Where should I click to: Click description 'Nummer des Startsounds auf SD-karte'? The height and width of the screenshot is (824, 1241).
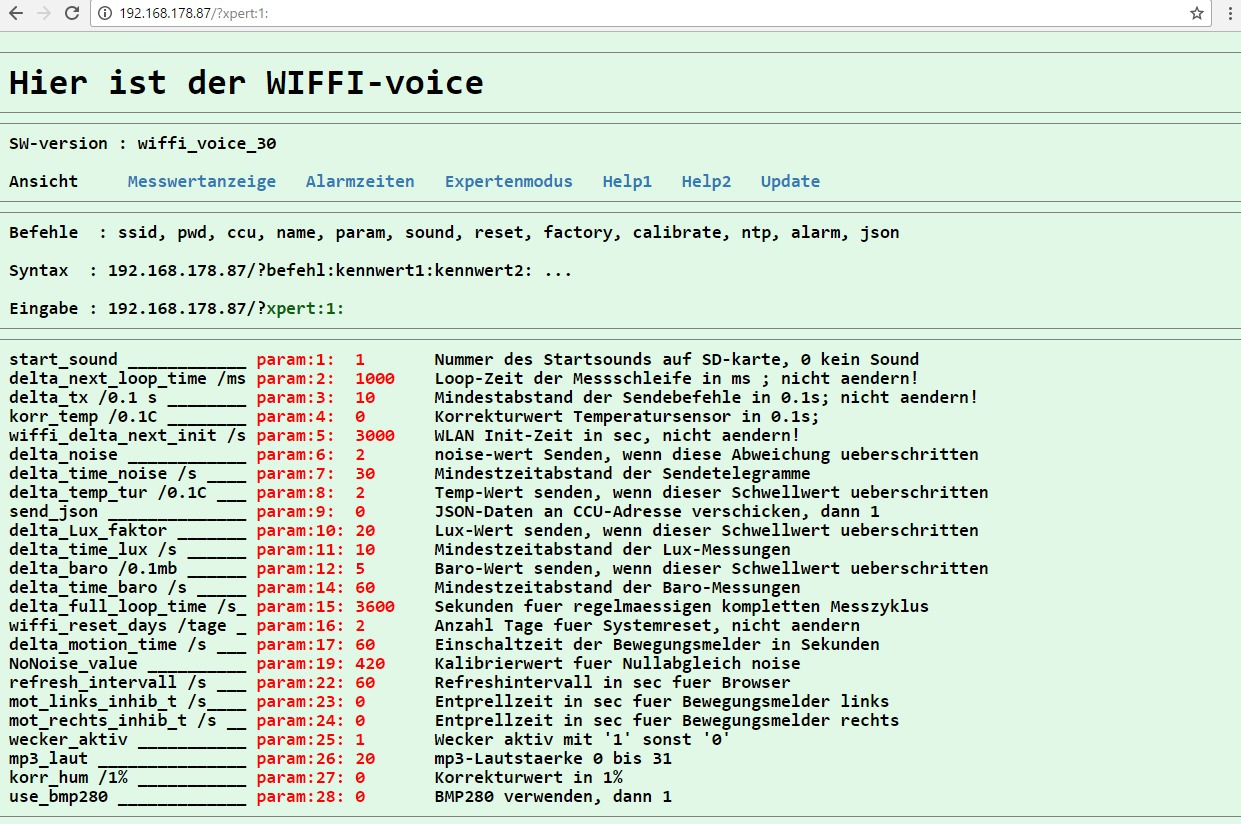point(606,359)
